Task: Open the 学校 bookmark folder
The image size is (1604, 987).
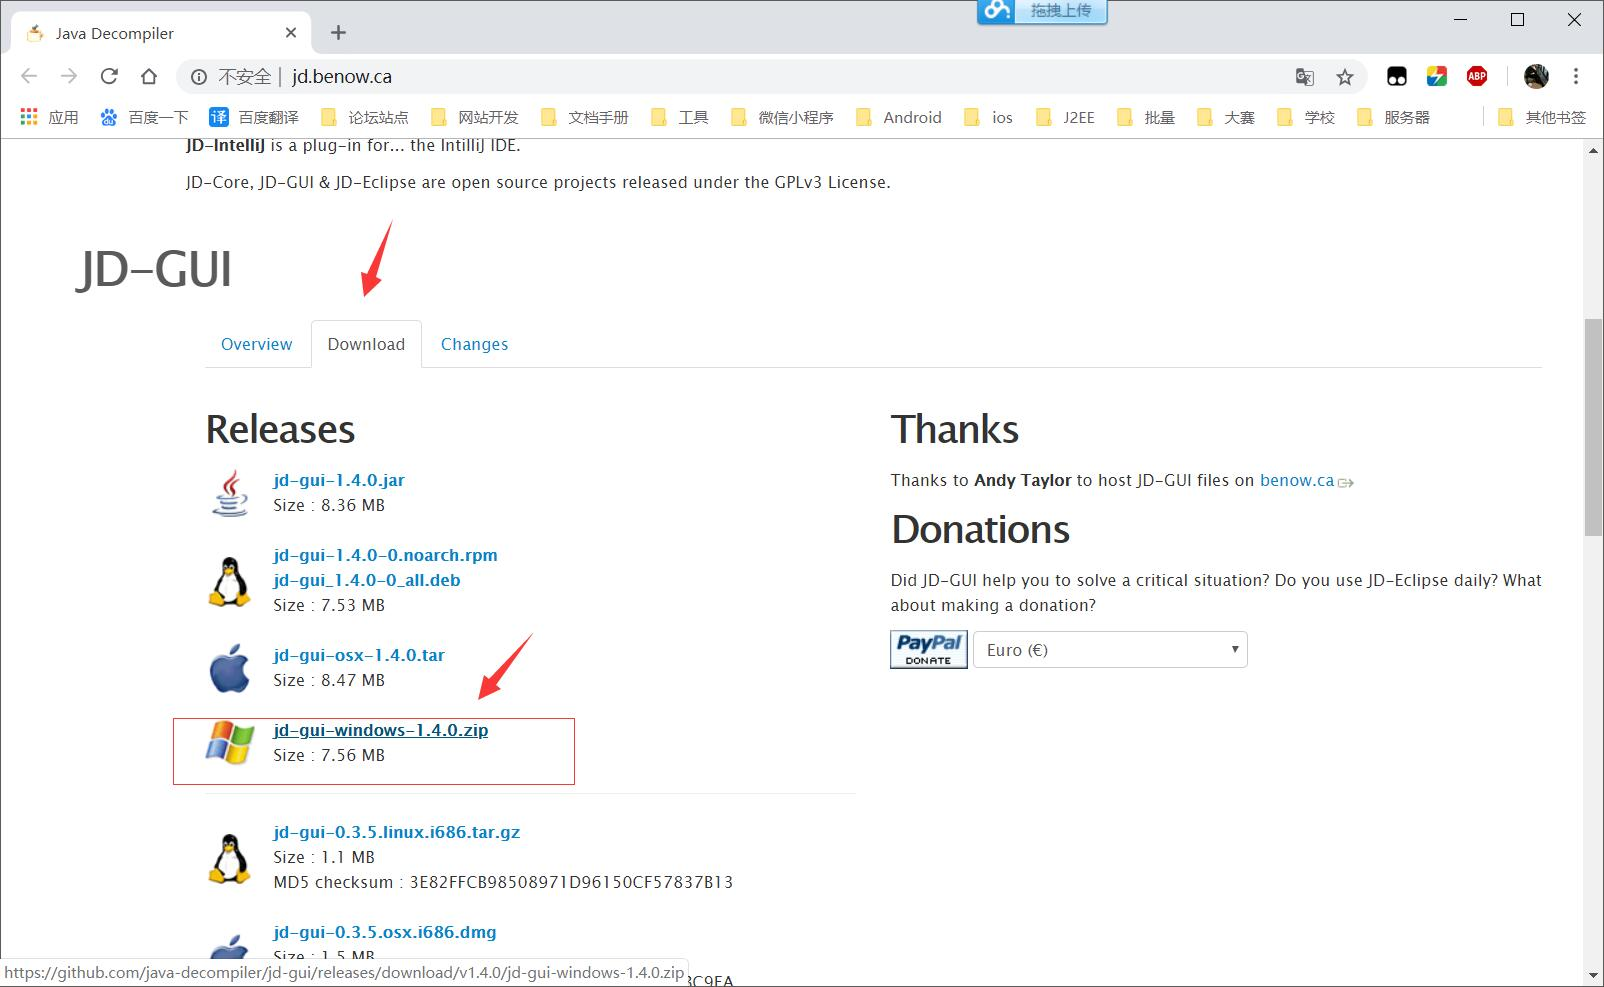Action: tap(1305, 117)
